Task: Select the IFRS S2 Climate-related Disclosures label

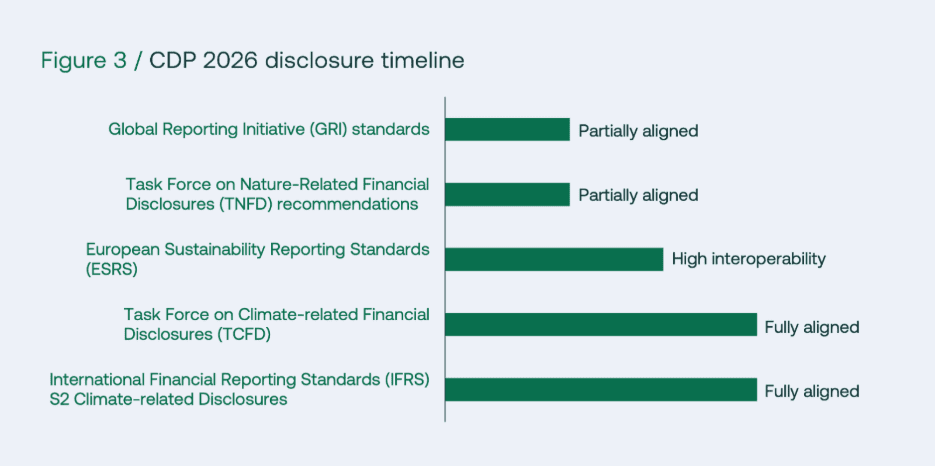Action: pos(240,389)
